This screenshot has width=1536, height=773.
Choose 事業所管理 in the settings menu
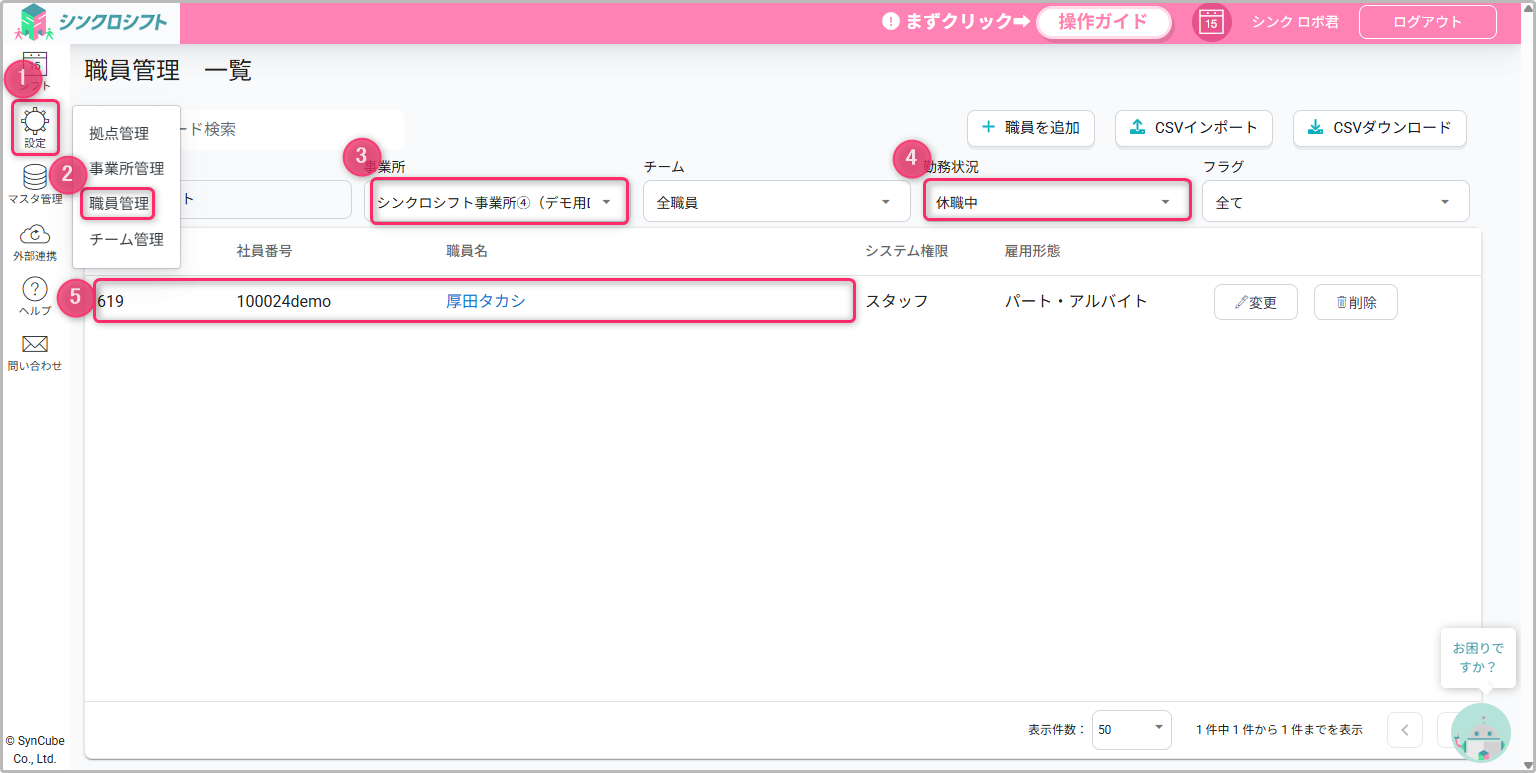[126, 169]
